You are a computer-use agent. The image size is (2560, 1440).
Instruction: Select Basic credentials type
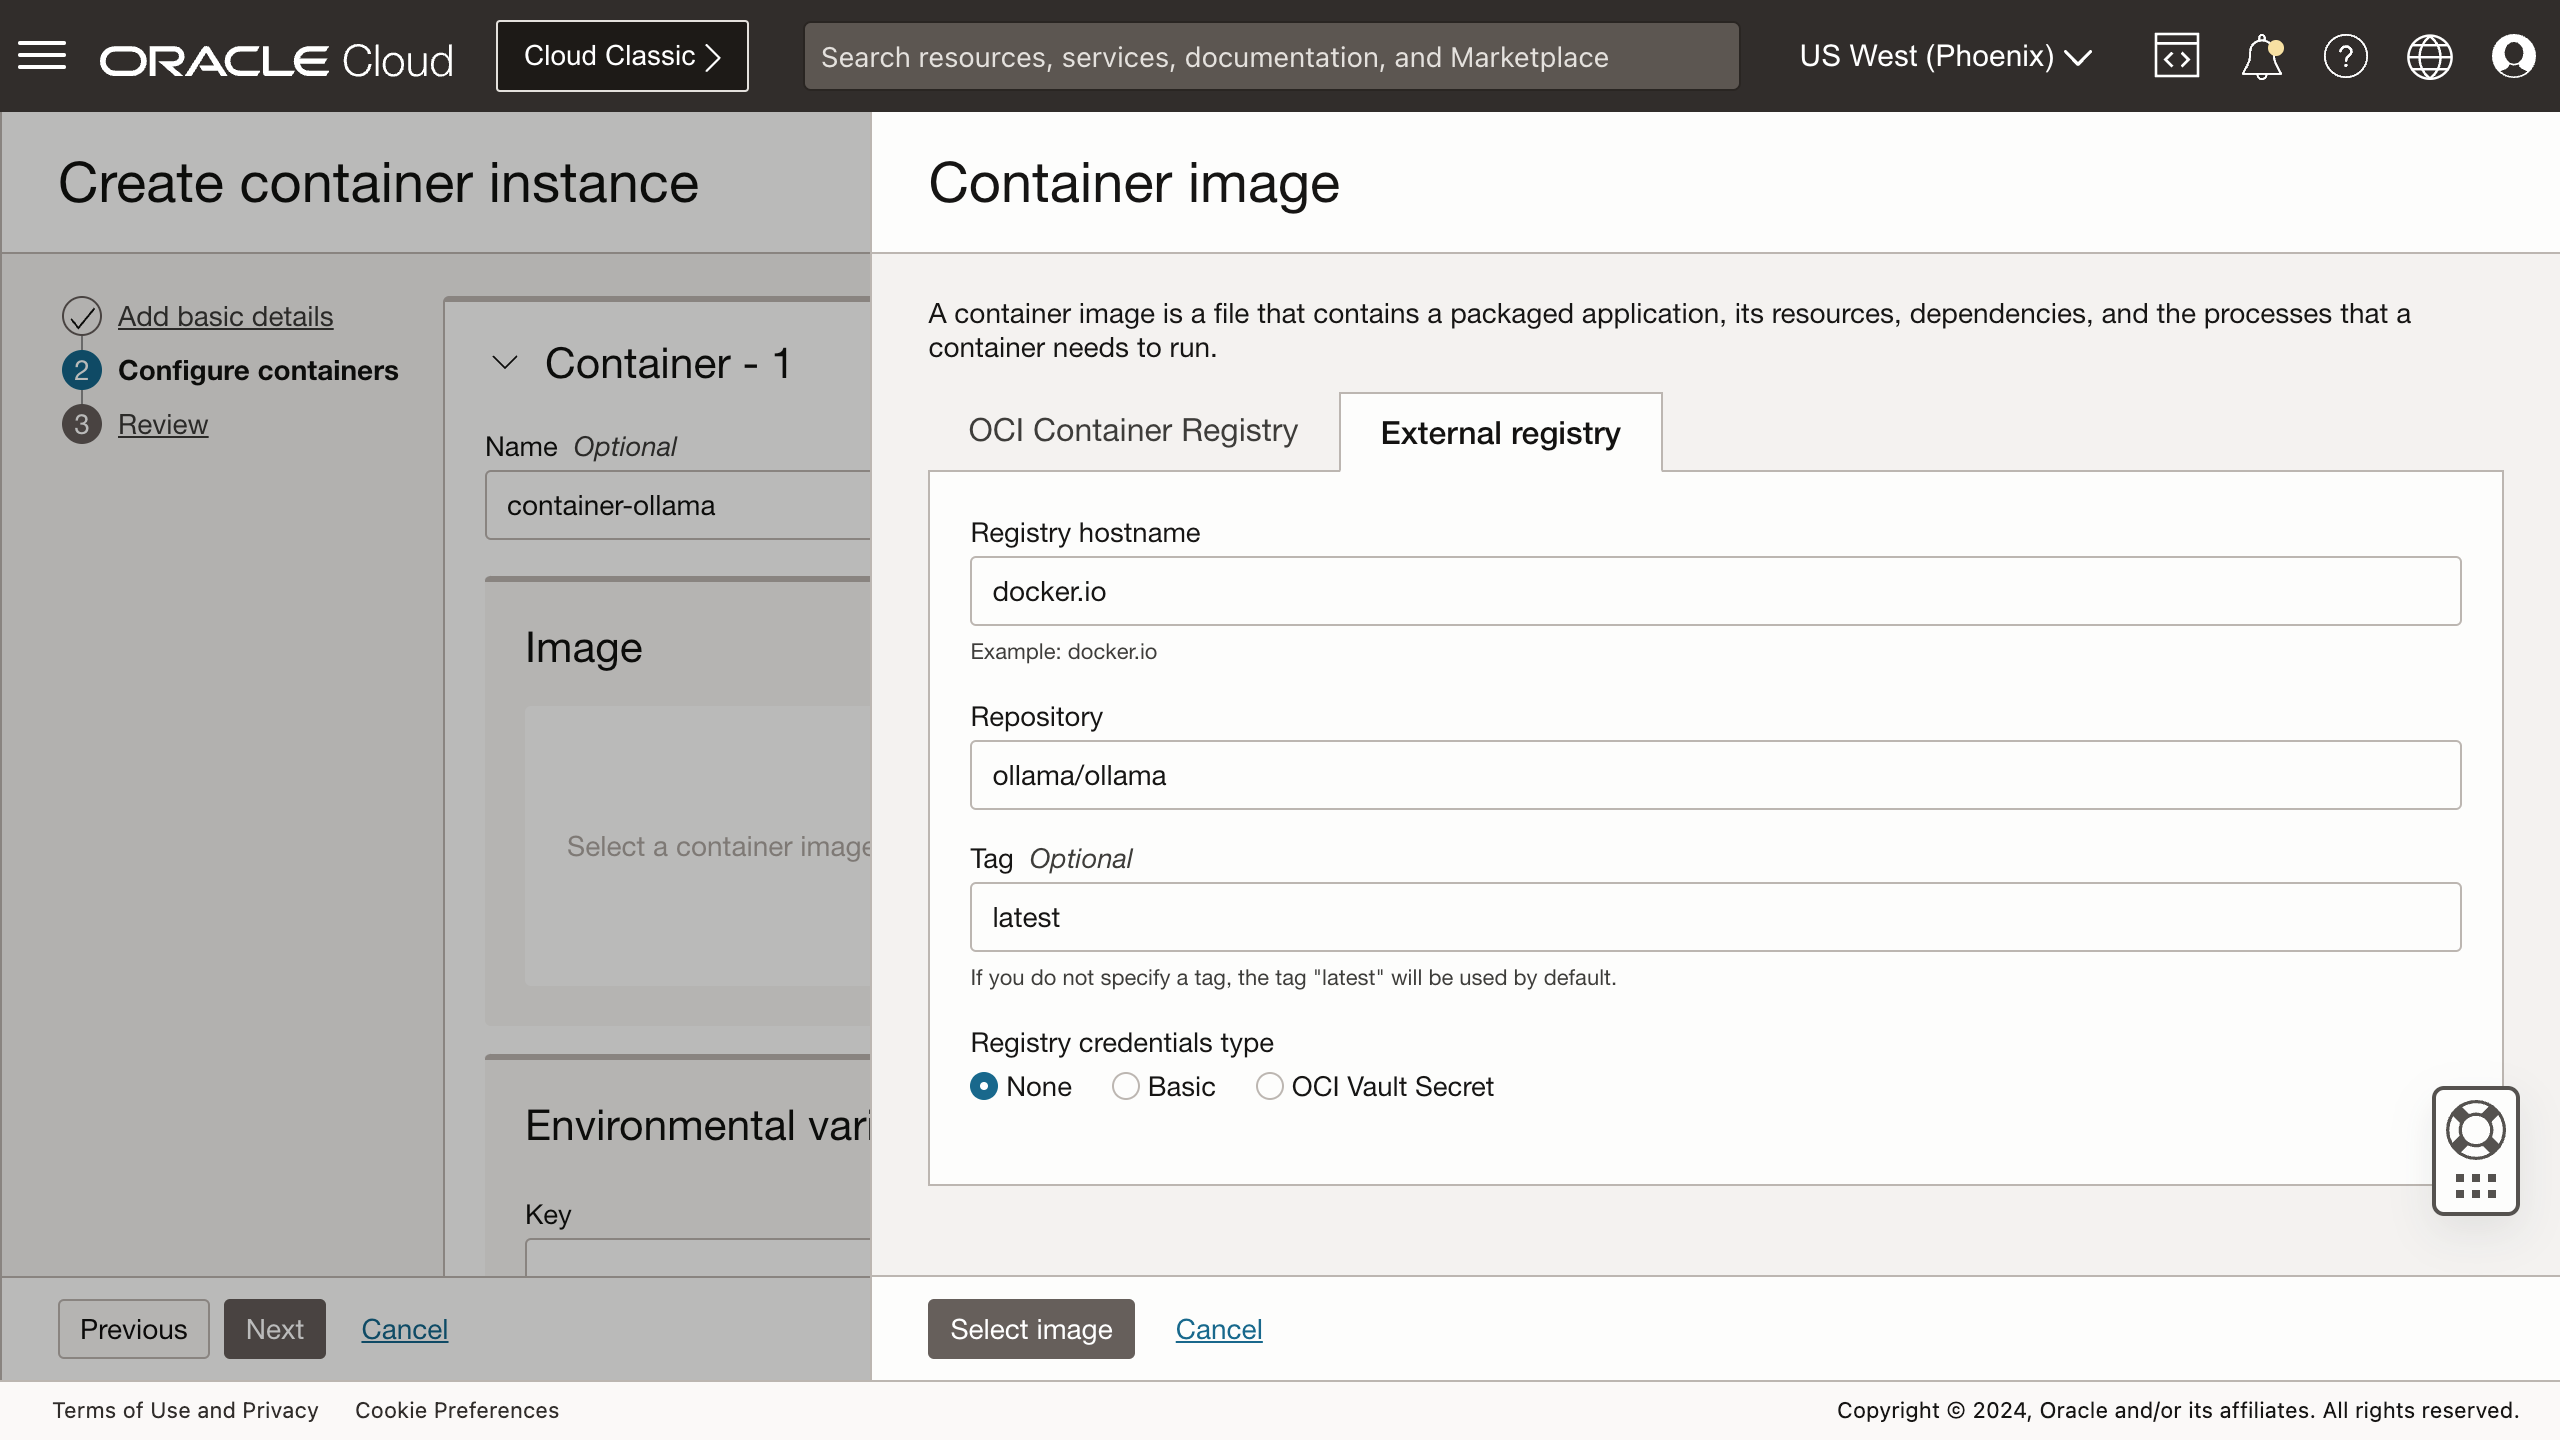click(1126, 1086)
